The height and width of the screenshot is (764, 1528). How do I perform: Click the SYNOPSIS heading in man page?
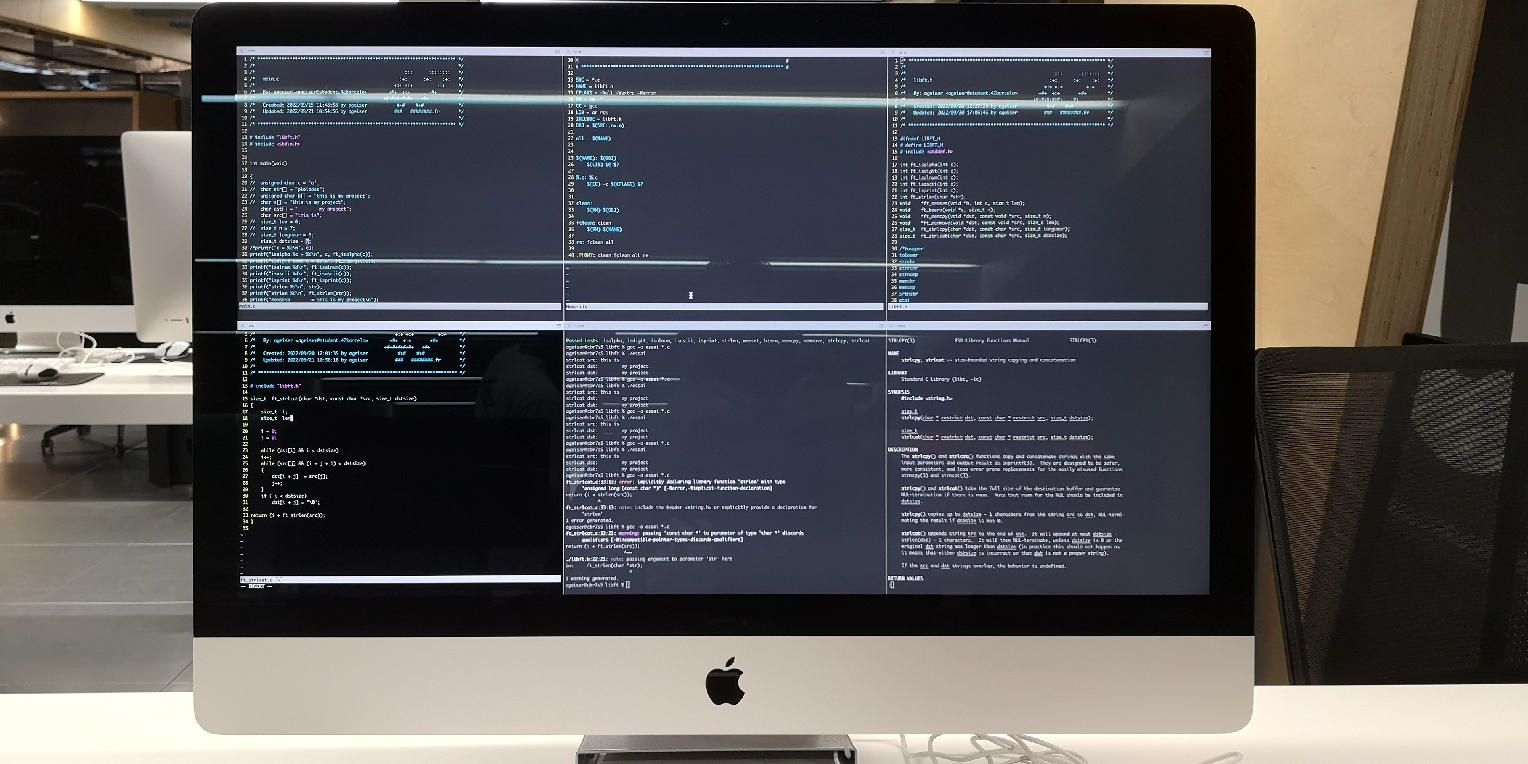pyautogui.click(x=902, y=390)
